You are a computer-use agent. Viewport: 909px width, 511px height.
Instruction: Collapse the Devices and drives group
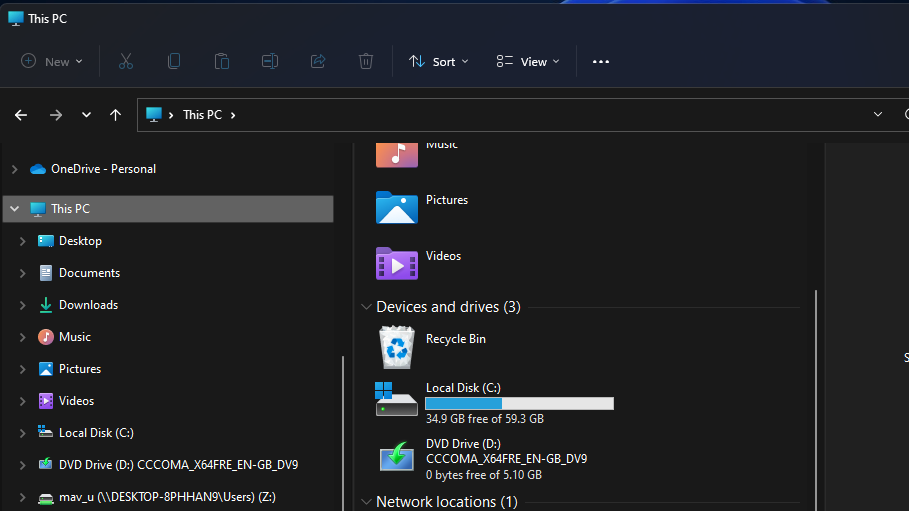[x=365, y=307]
